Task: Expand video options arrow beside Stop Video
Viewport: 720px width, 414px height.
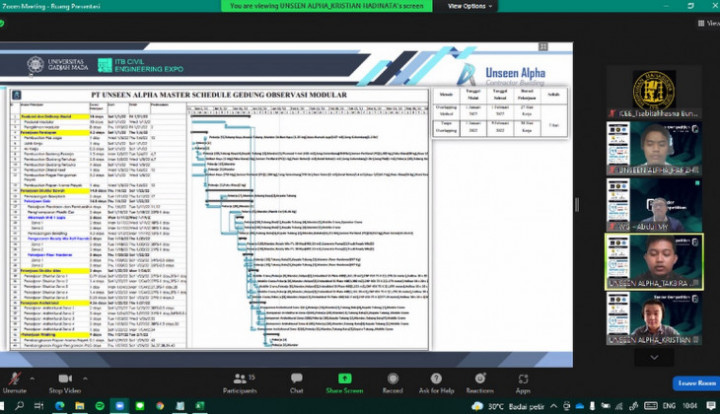Action: point(84,377)
